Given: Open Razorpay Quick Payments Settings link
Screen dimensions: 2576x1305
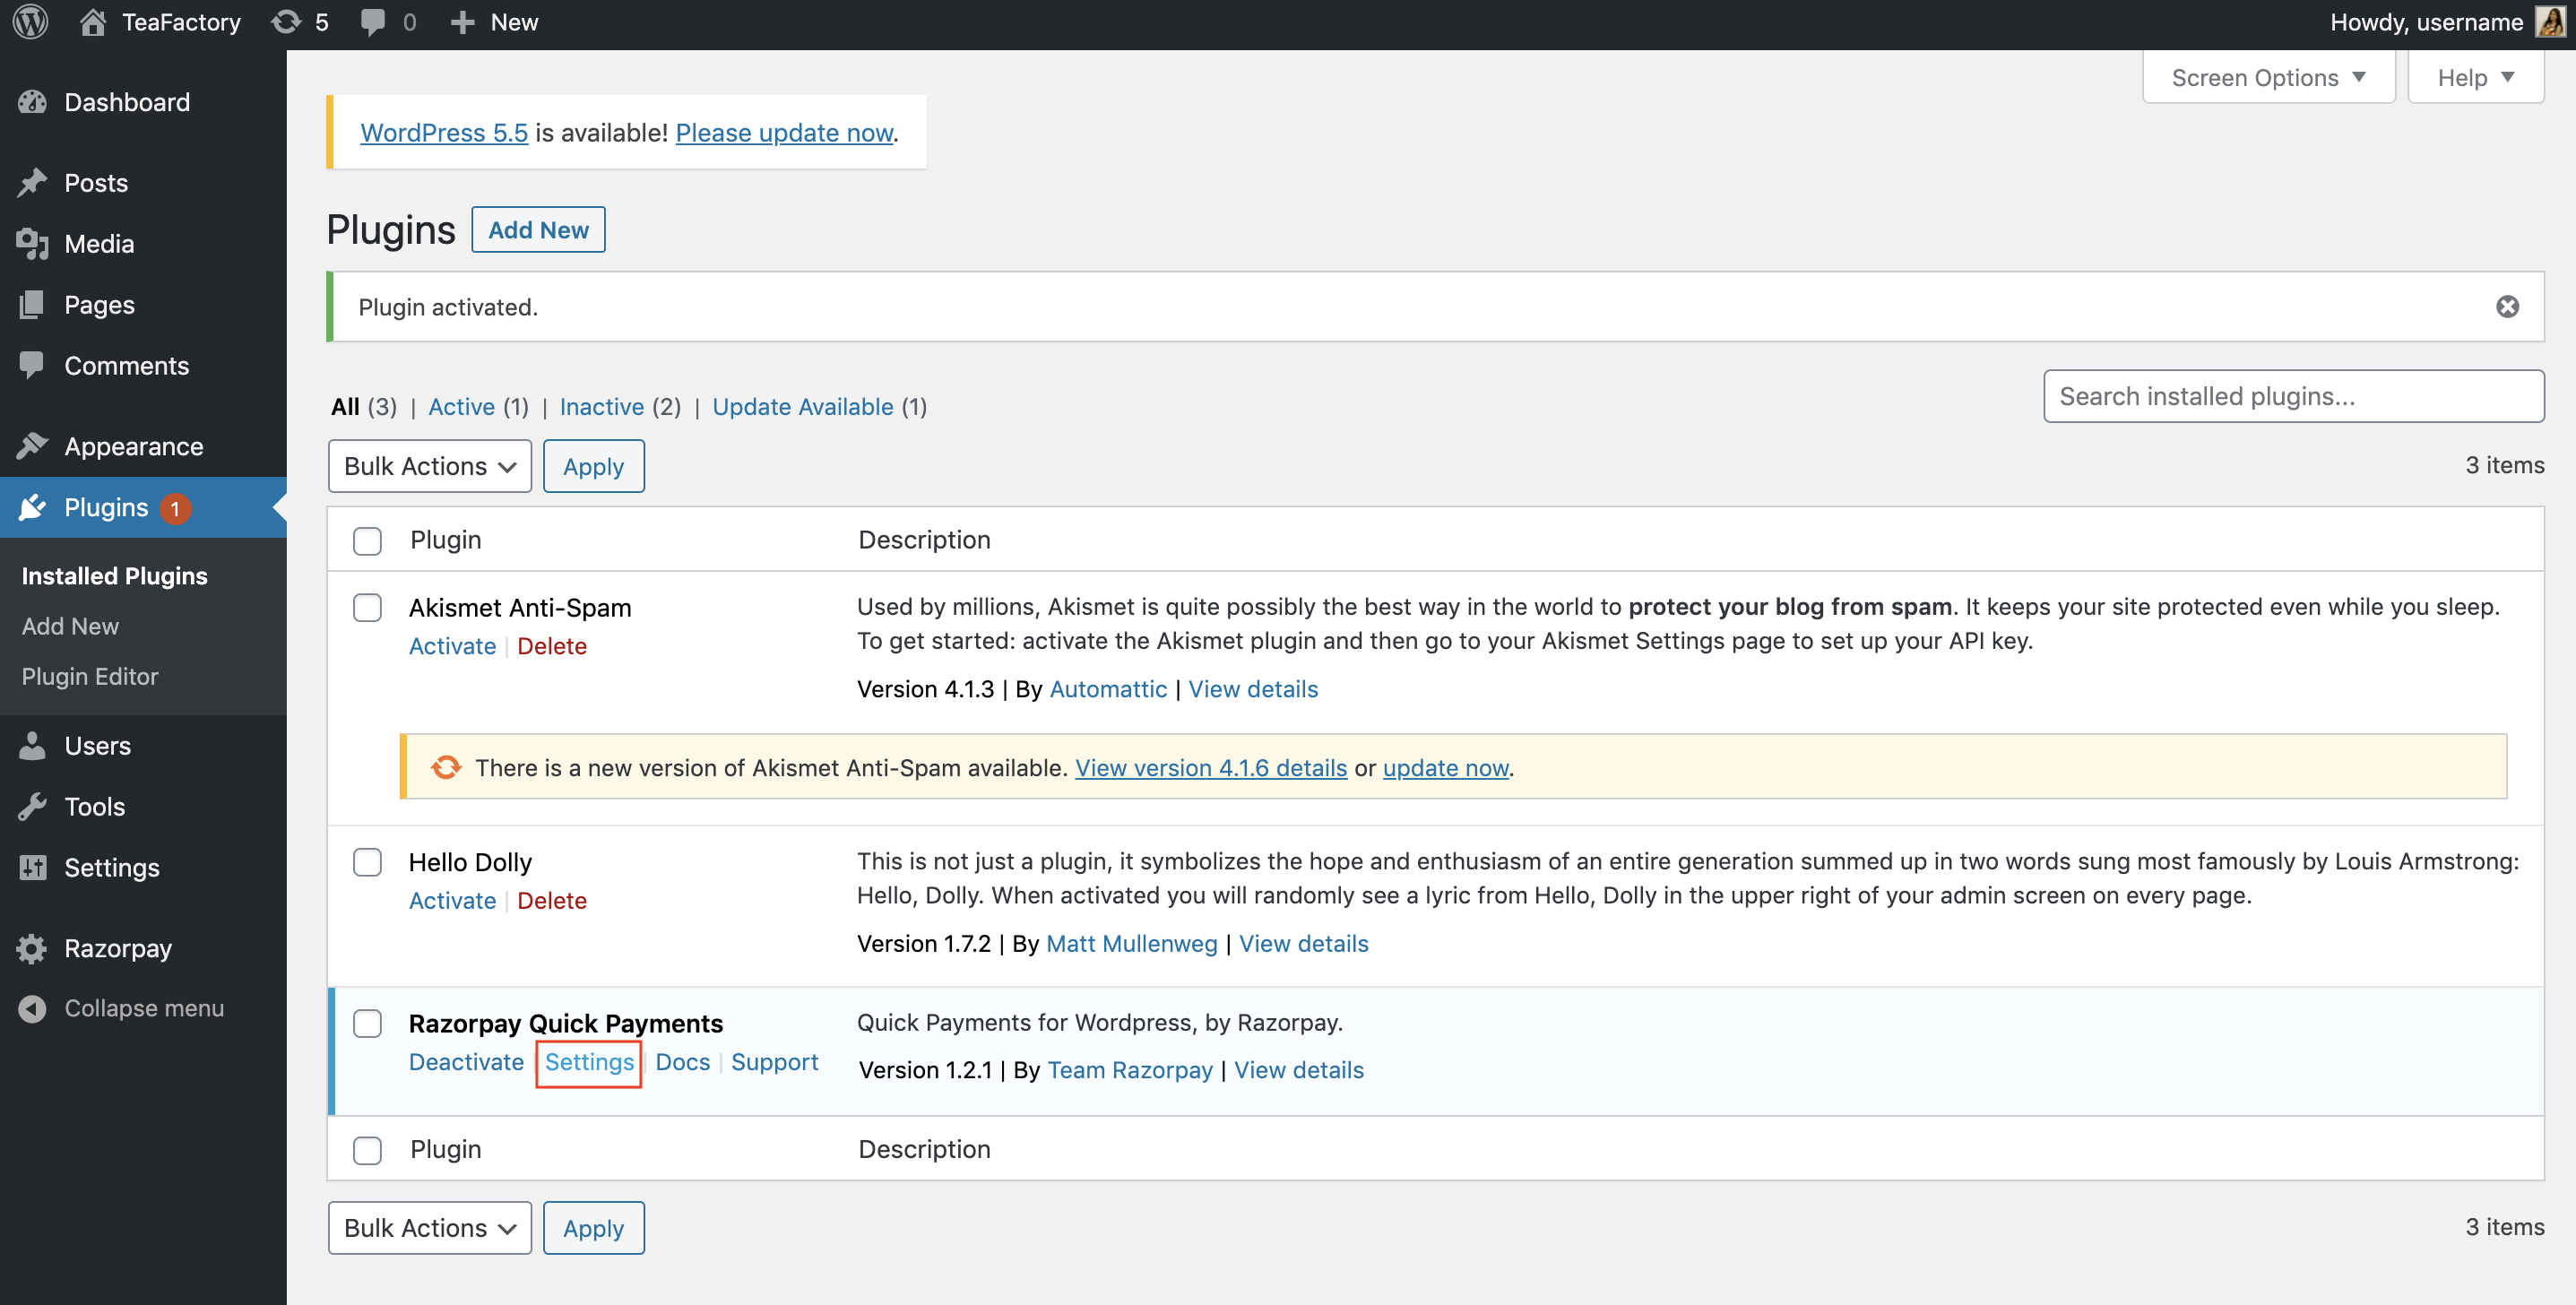Looking at the screenshot, I should pos(589,1062).
